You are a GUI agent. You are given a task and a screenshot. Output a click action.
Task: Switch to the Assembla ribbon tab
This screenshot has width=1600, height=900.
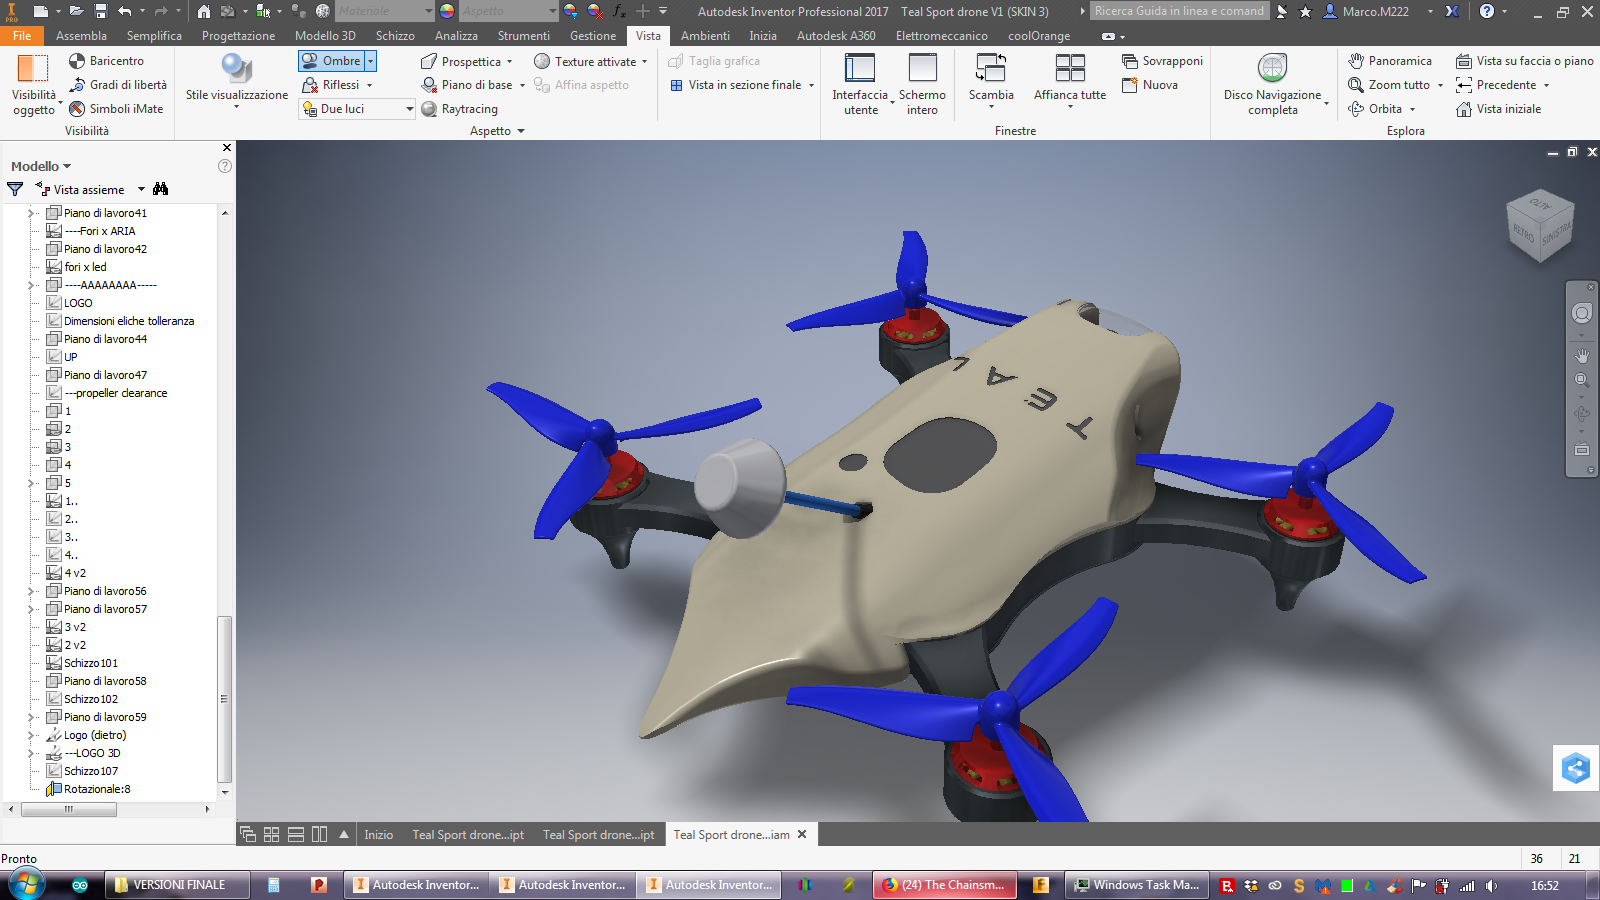point(81,35)
